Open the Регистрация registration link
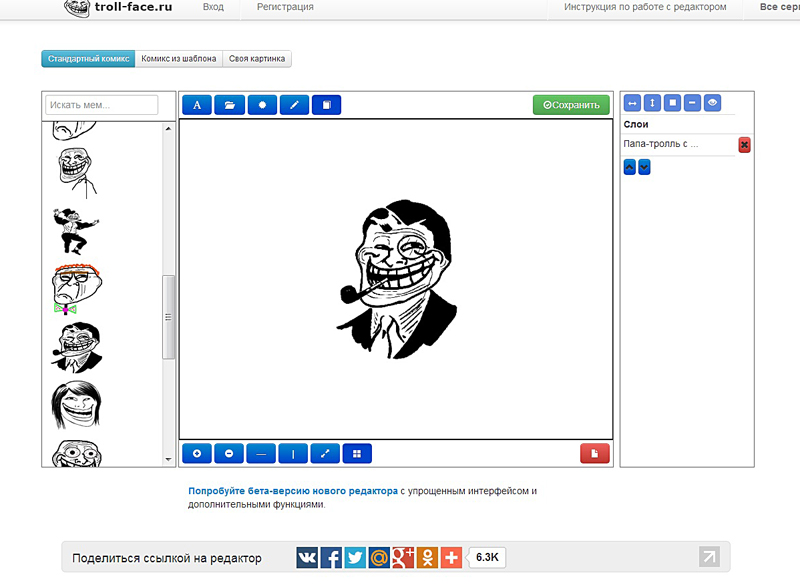Viewport: 800px width, 585px height. coord(285,7)
